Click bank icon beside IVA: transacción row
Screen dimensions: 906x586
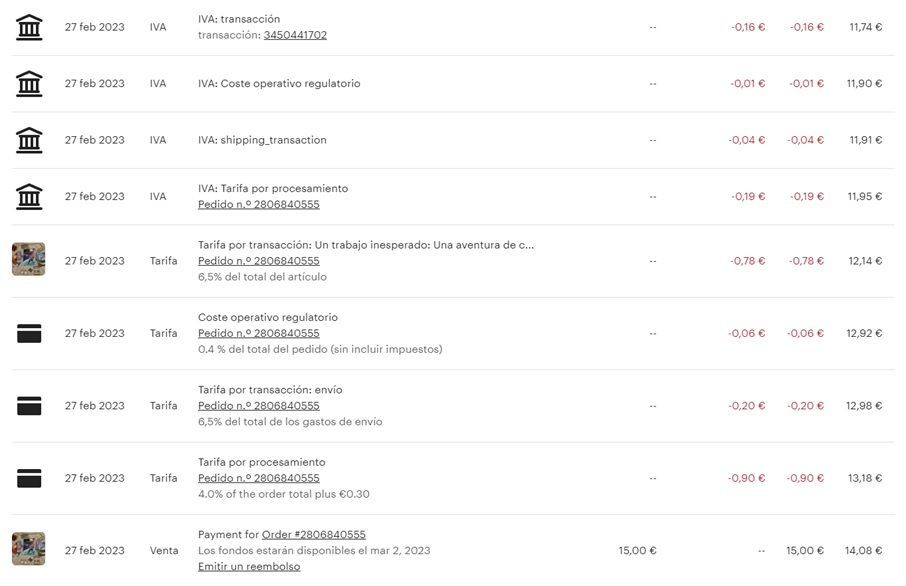coord(29,27)
